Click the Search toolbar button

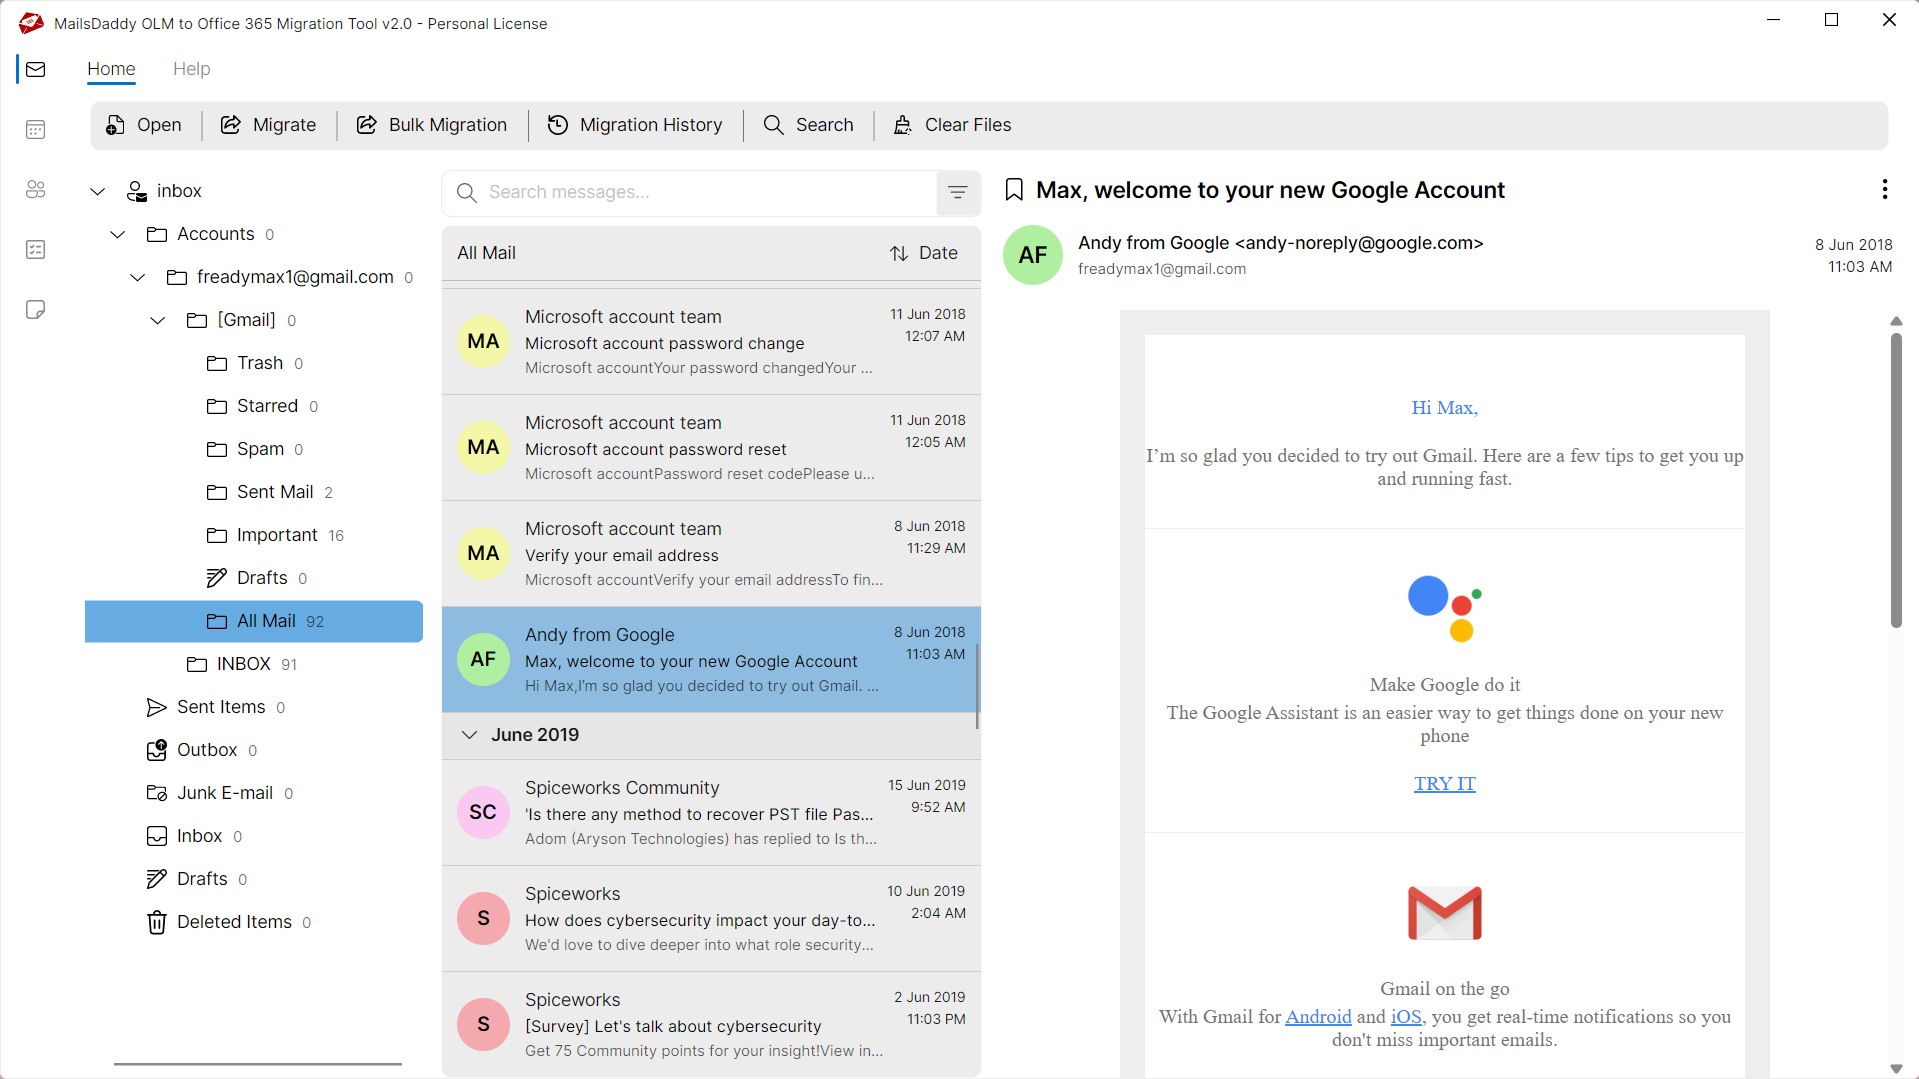click(808, 125)
